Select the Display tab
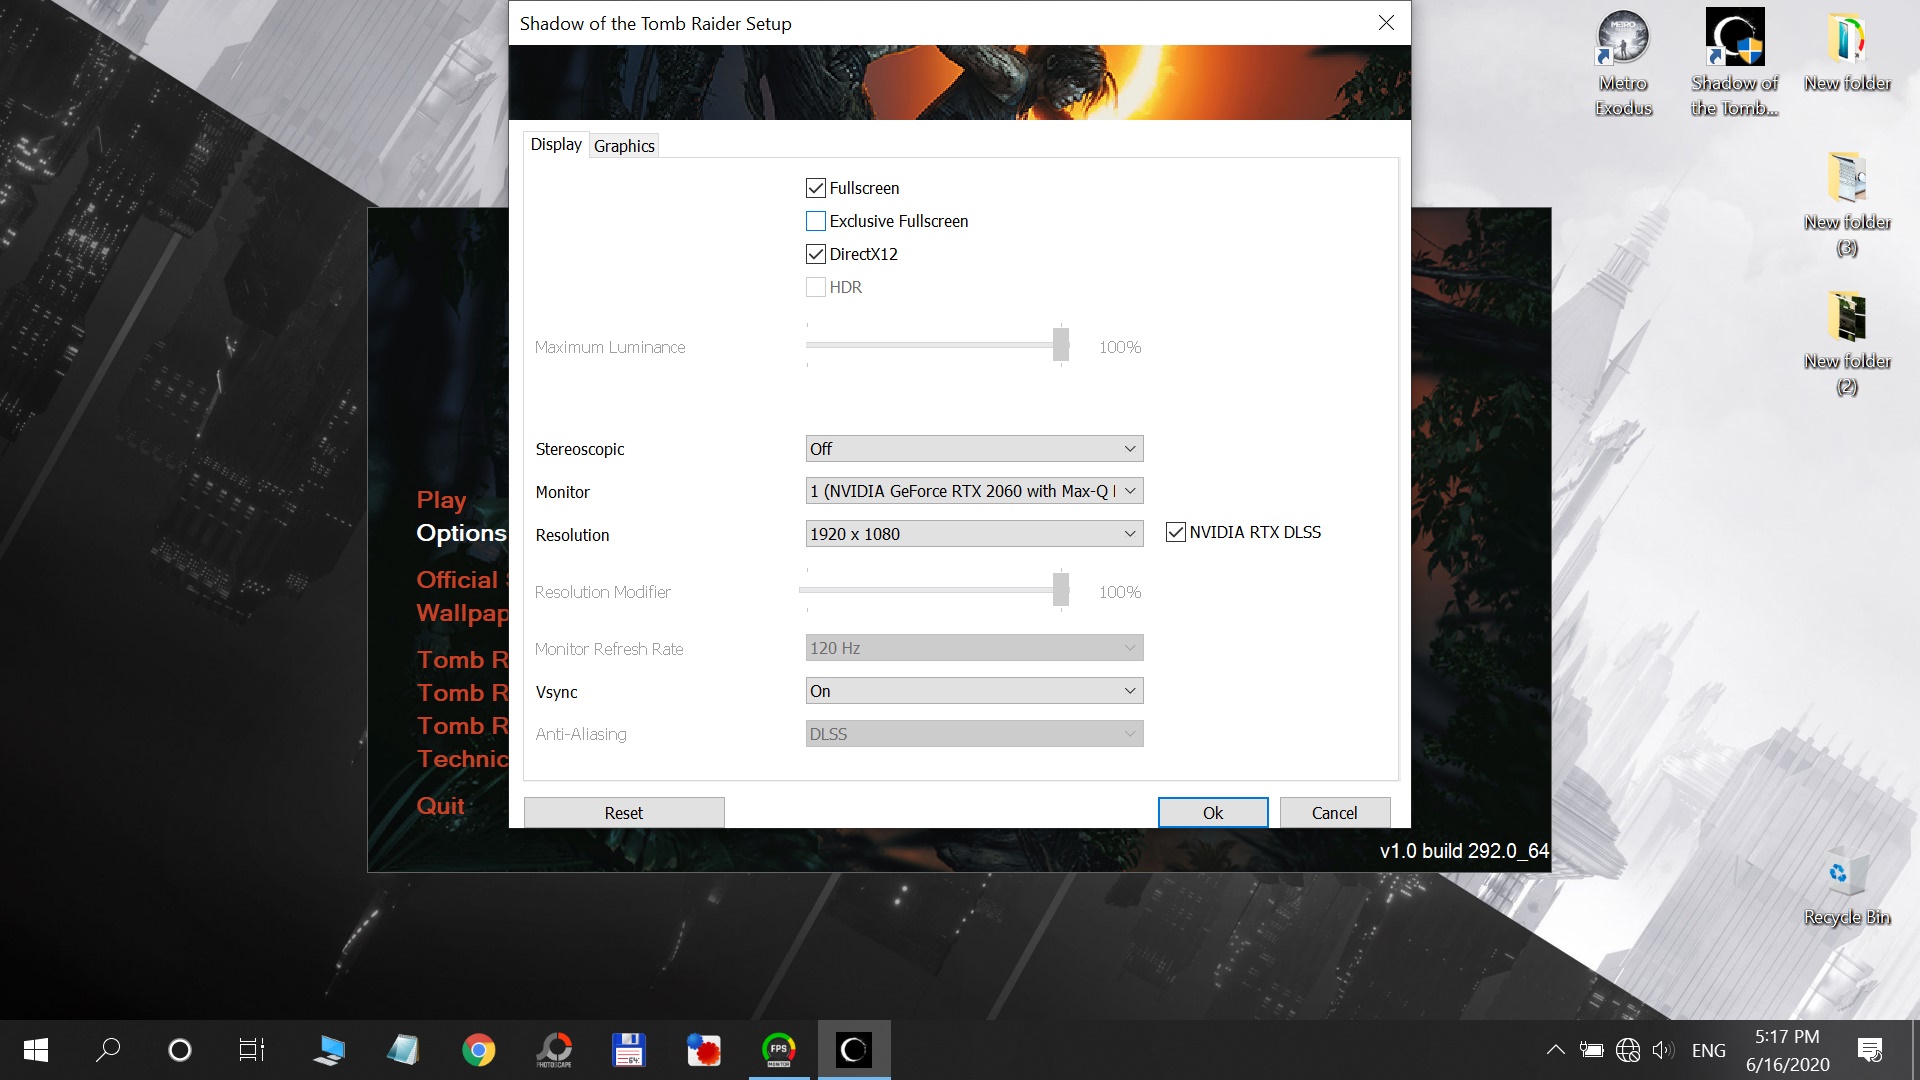Screen dimensions: 1920x1080 (556, 144)
